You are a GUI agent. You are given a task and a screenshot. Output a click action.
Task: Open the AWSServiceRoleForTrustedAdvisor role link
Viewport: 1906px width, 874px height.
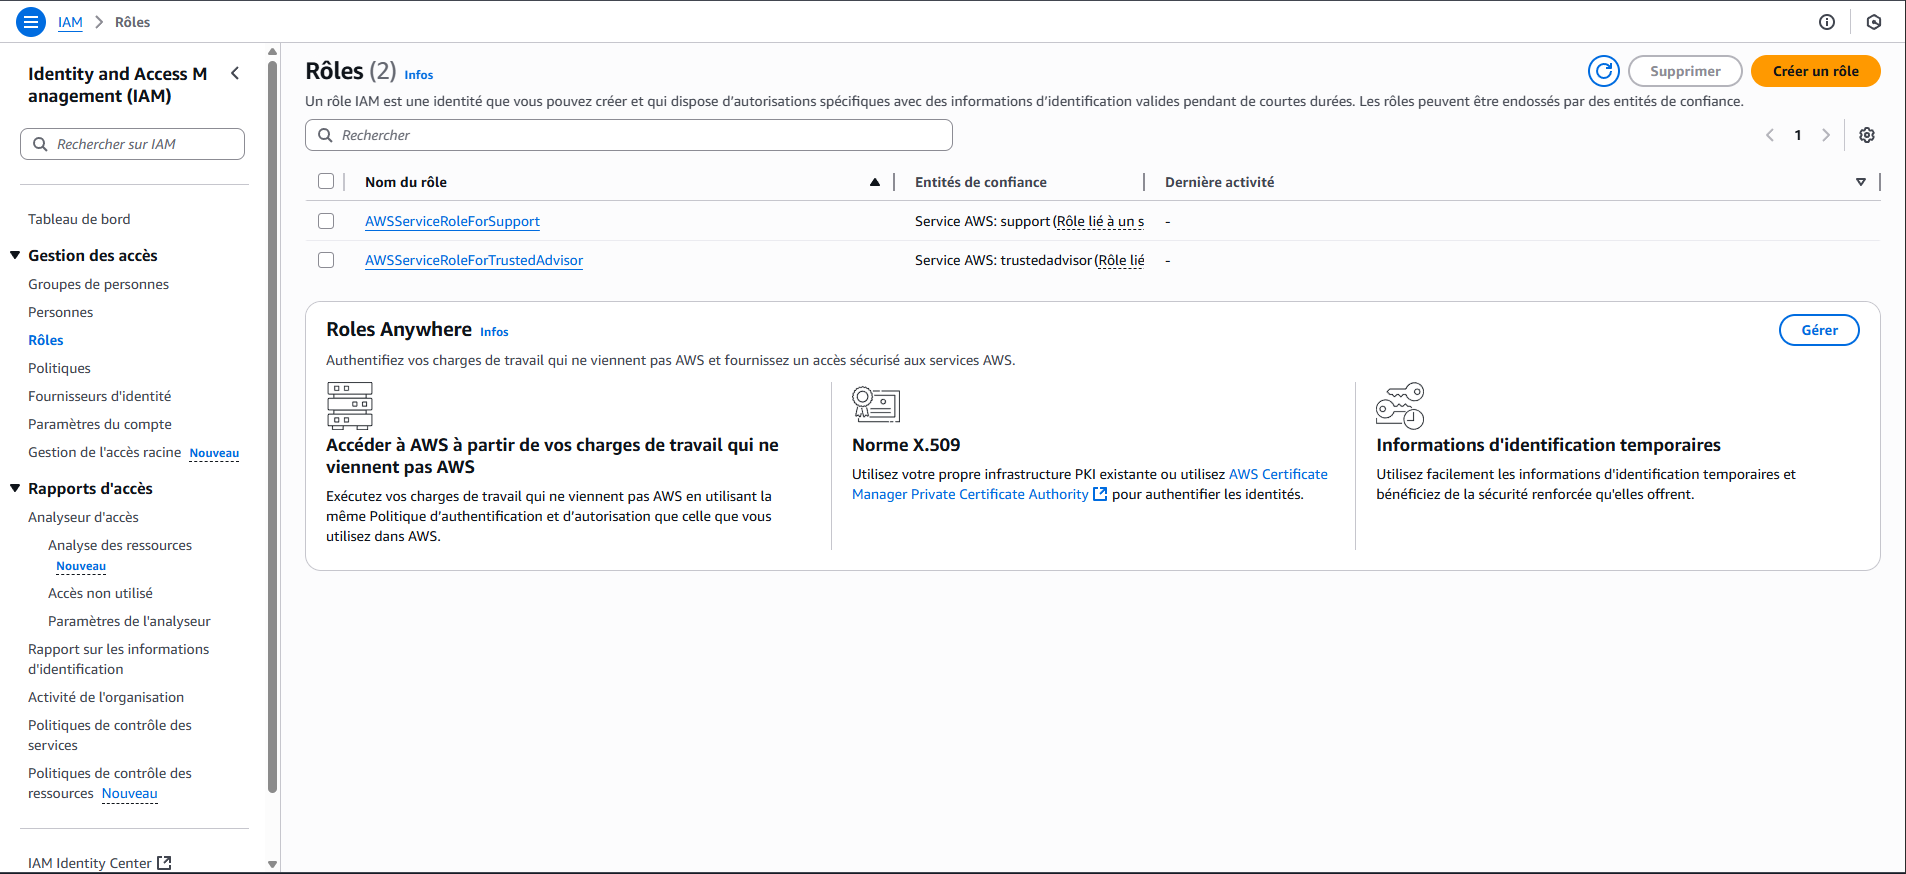click(473, 260)
